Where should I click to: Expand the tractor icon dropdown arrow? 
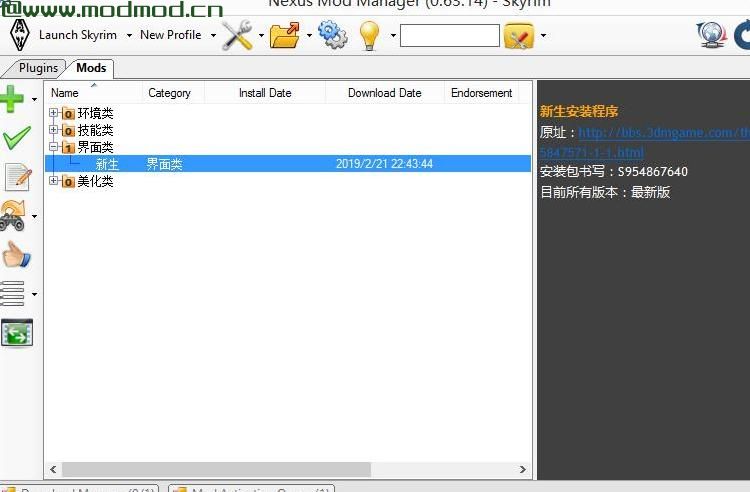coord(34,216)
